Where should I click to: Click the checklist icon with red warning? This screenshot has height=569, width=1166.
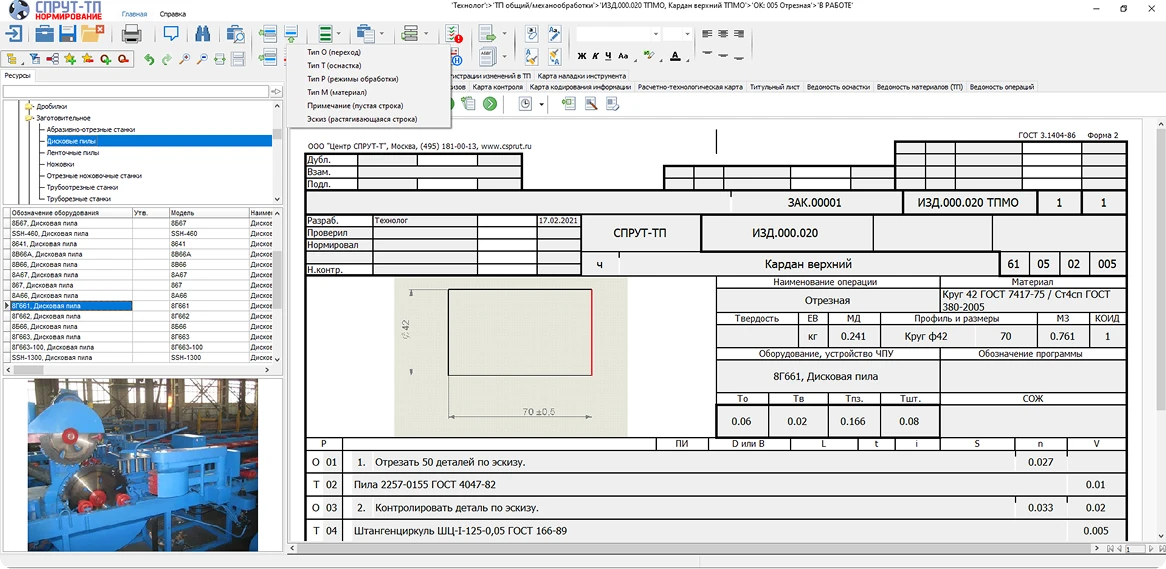click(x=454, y=34)
